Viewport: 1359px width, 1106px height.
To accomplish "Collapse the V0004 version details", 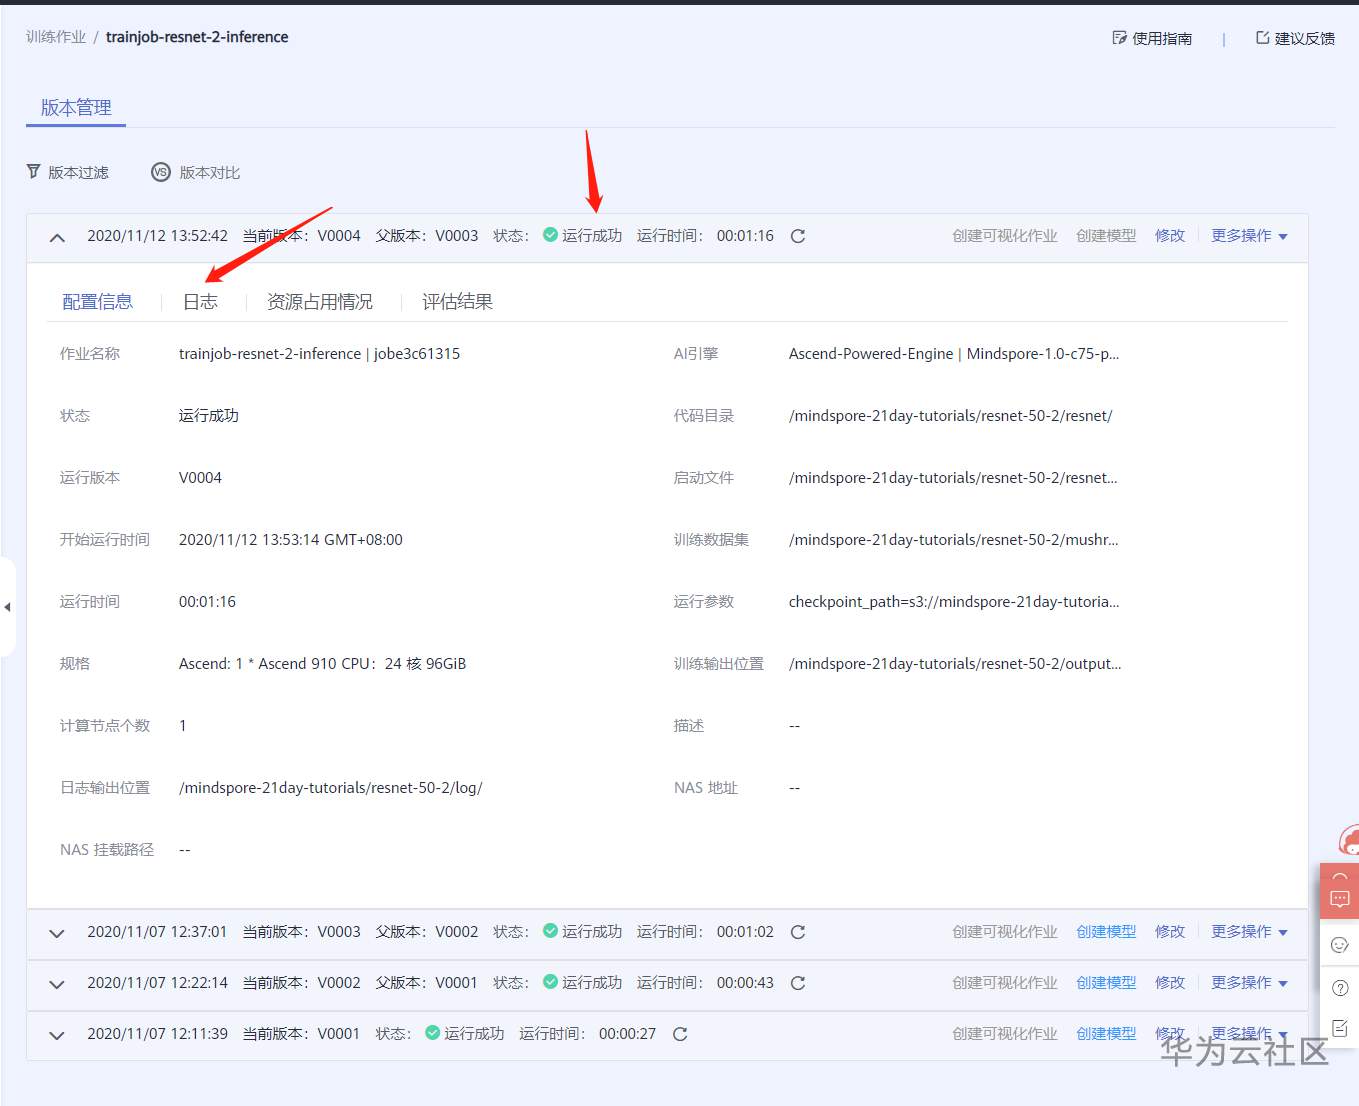I will point(57,238).
